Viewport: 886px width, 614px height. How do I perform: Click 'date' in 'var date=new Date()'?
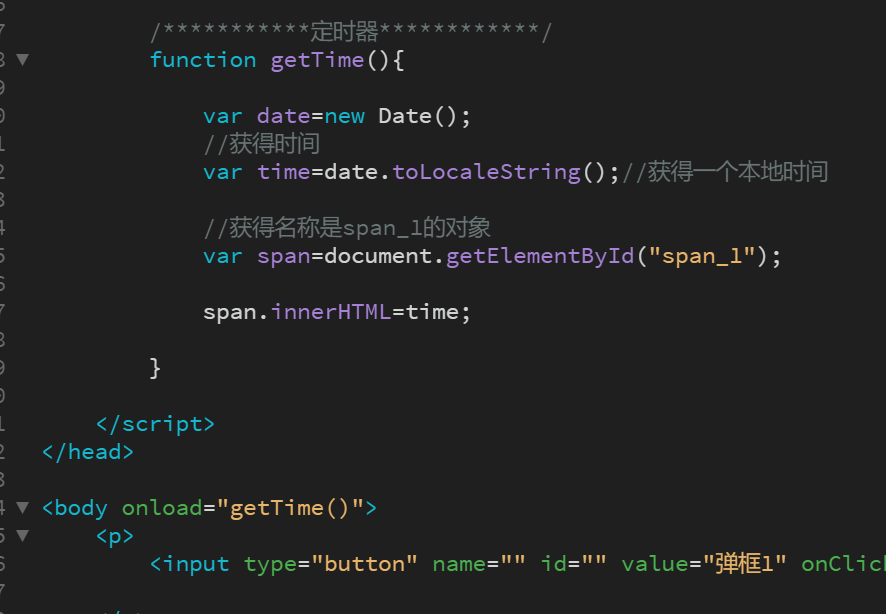coord(283,116)
